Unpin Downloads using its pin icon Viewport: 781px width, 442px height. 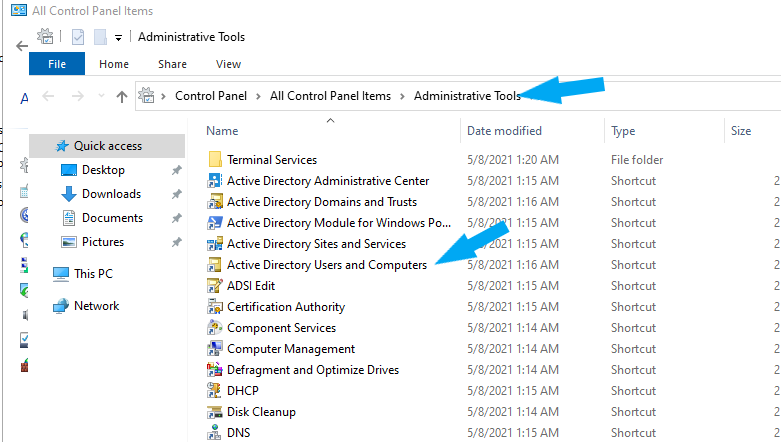(x=176, y=194)
